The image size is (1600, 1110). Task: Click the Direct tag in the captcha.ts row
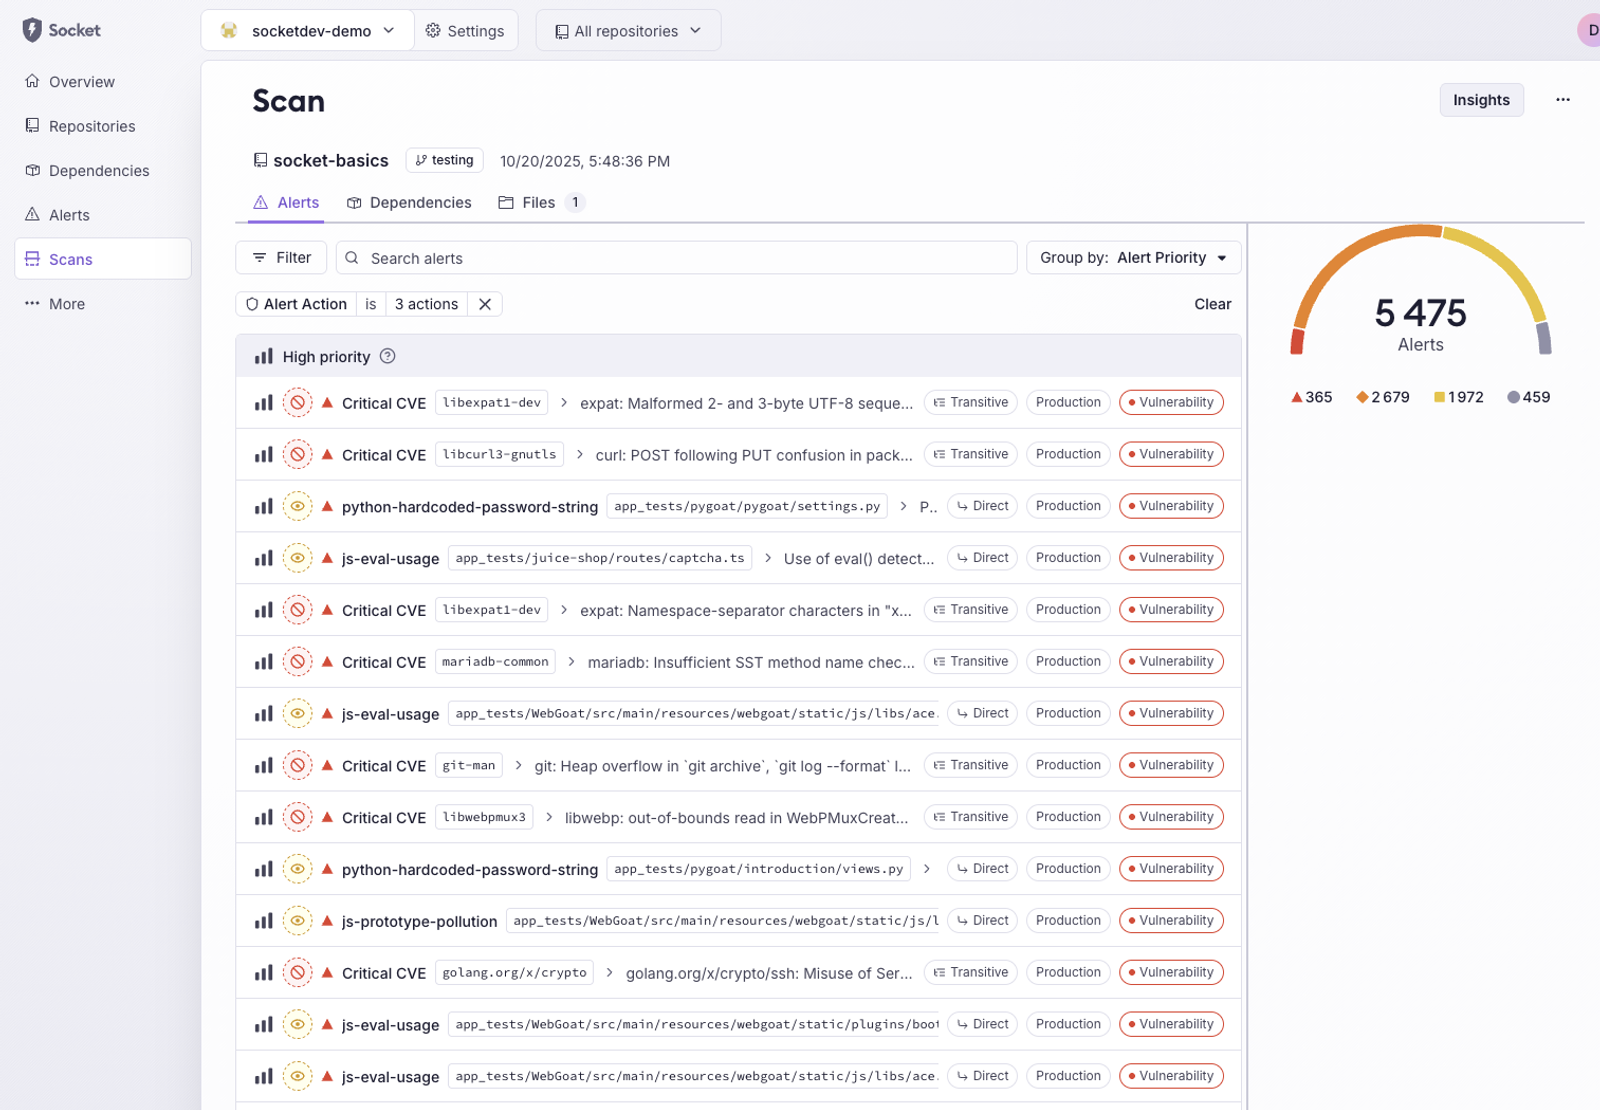[982, 558]
